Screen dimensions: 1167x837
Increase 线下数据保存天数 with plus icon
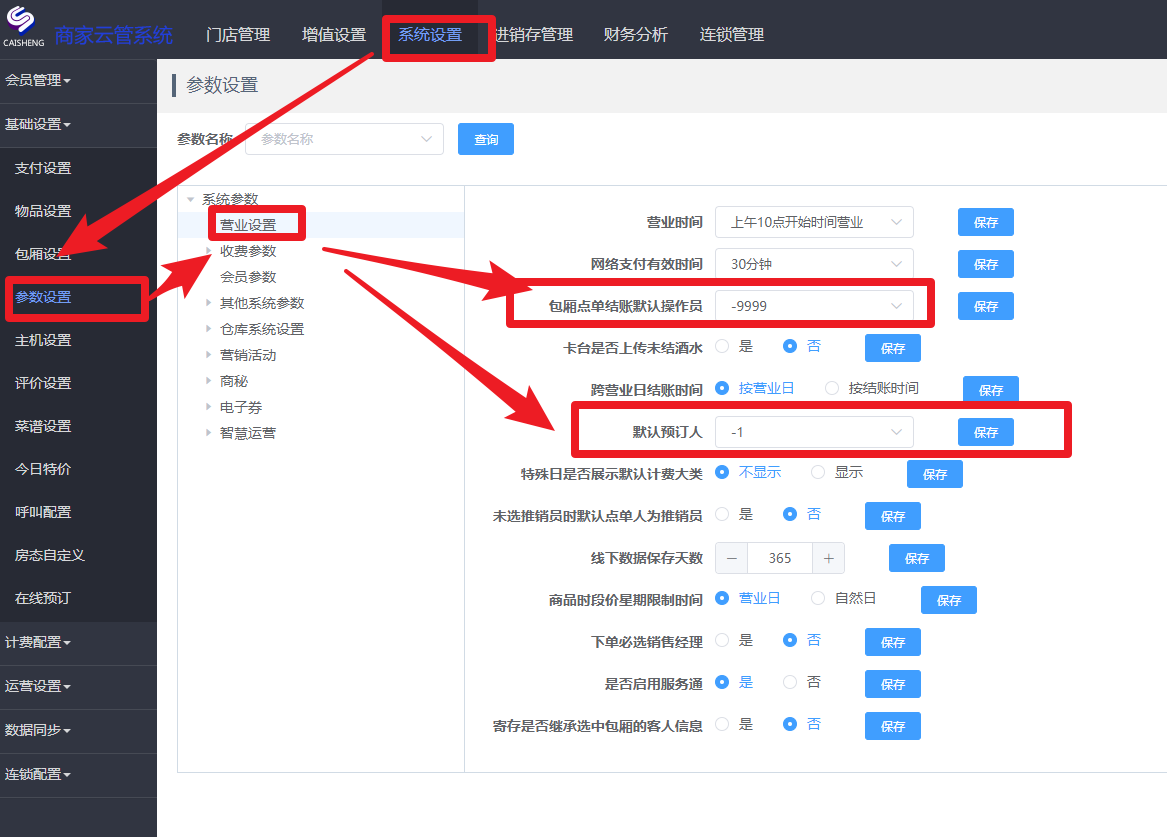828,558
